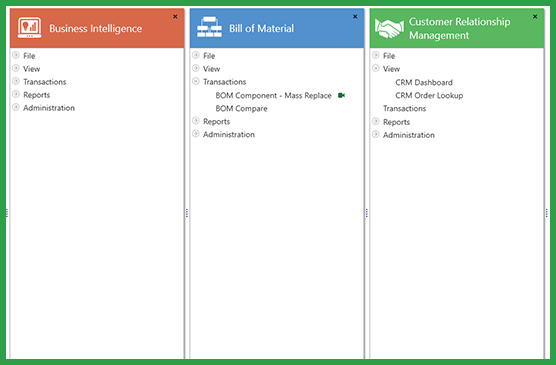Select Reports label in Customer Relationship Management panel
556x365 pixels.
coord(396,122)
